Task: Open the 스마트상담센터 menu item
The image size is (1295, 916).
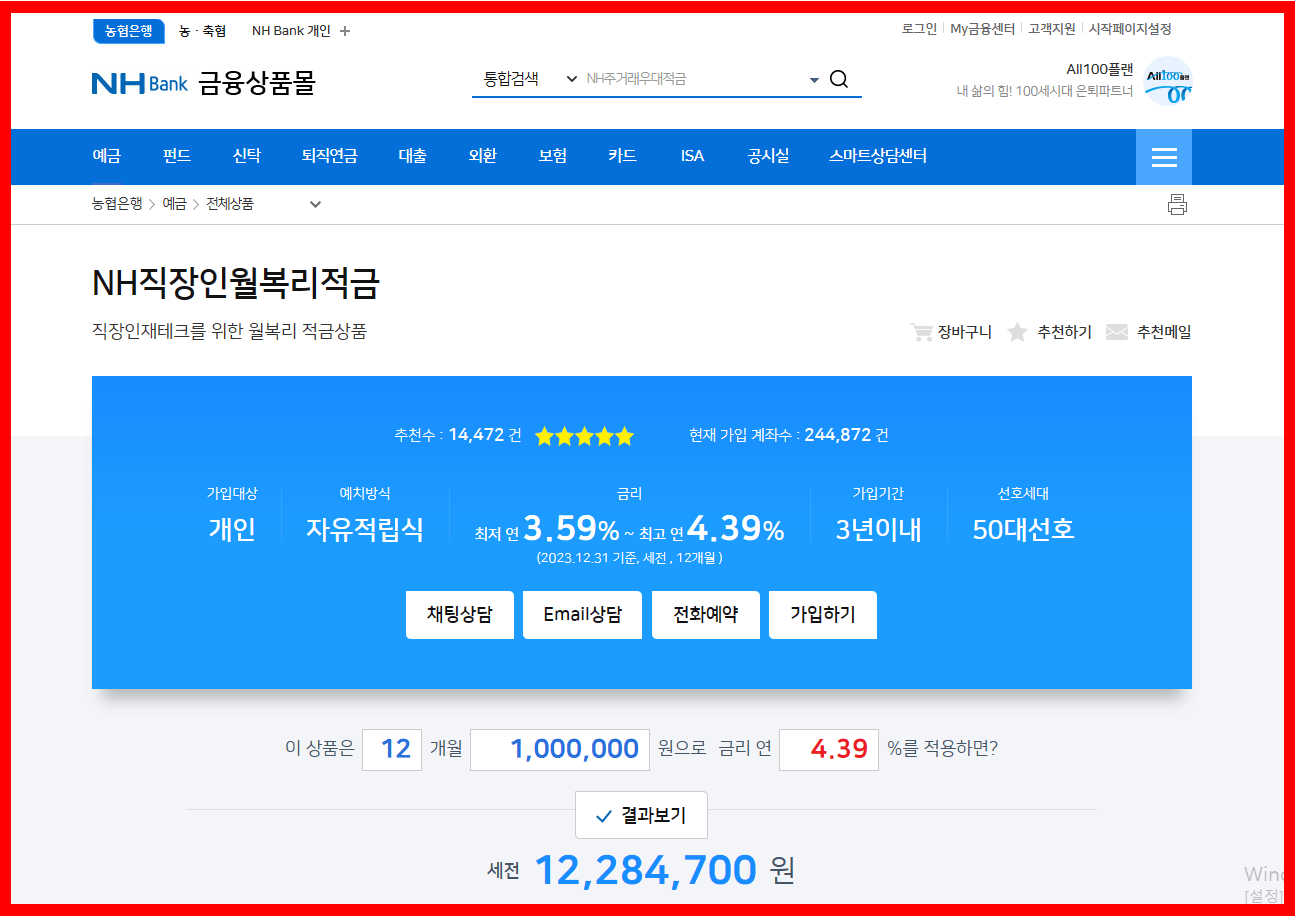Action: tap(877, 156)
